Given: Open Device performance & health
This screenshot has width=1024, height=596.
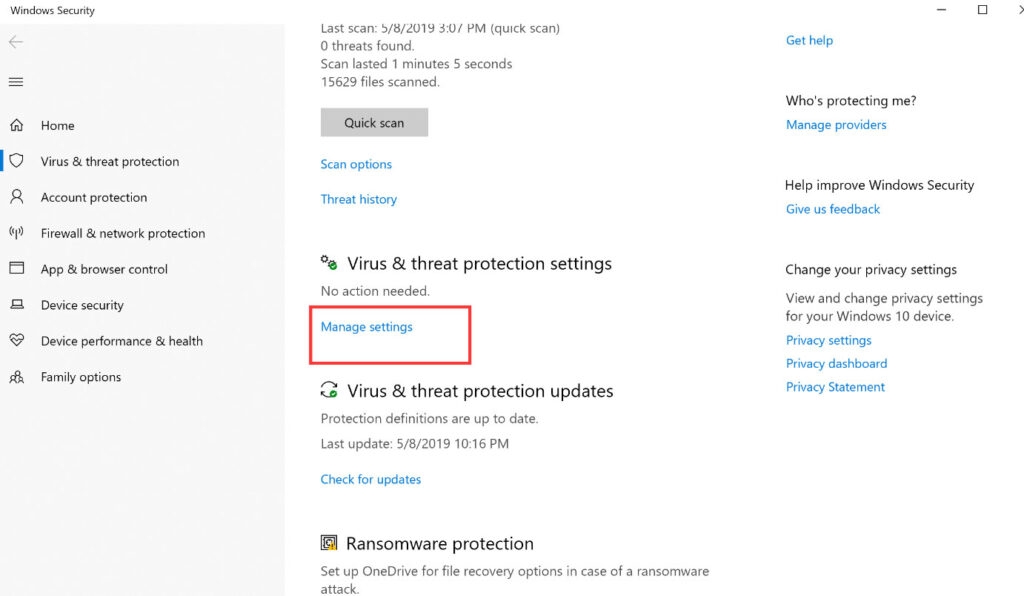Looking at the screenshot, I should click(121, 341).
